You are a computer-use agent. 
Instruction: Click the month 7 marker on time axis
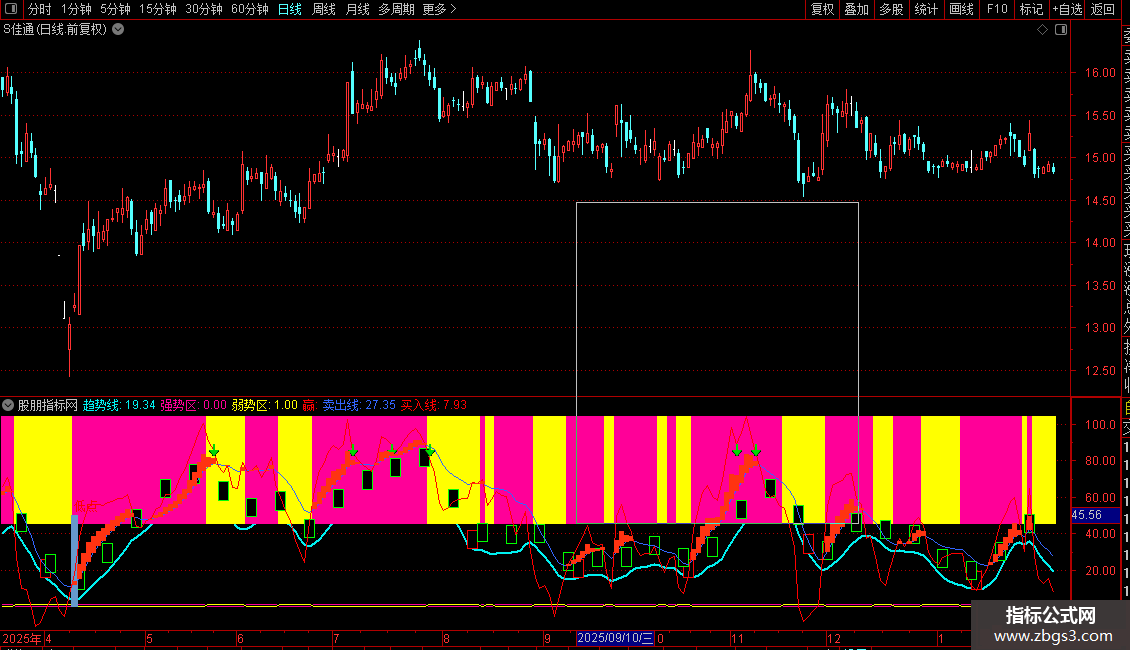tap(336, 638)
